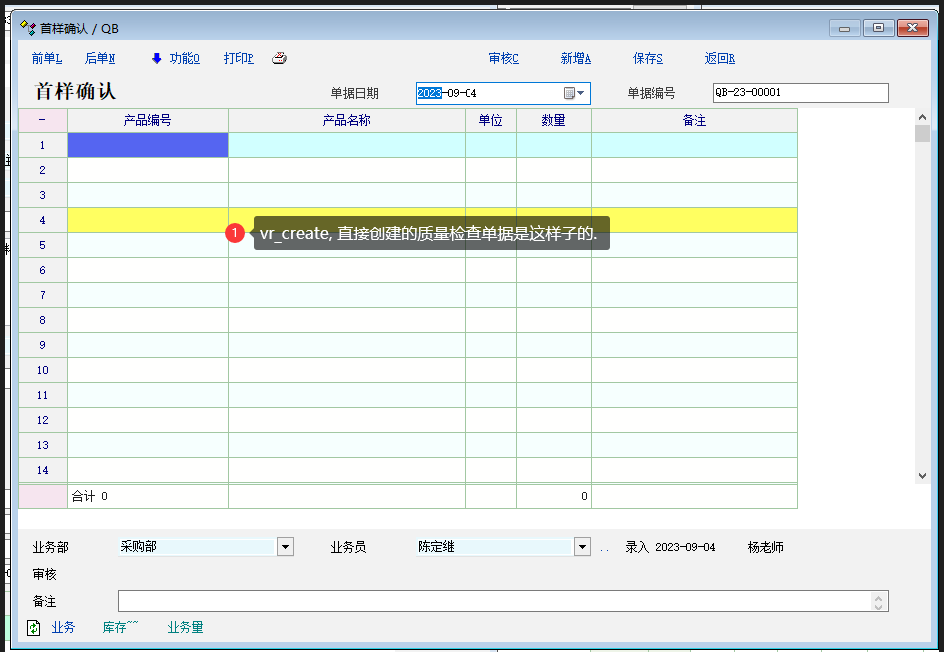Screen dimensions: 944x652
Task: Click the green refresh icon beside 业务
Action: [x=34, y=627]
